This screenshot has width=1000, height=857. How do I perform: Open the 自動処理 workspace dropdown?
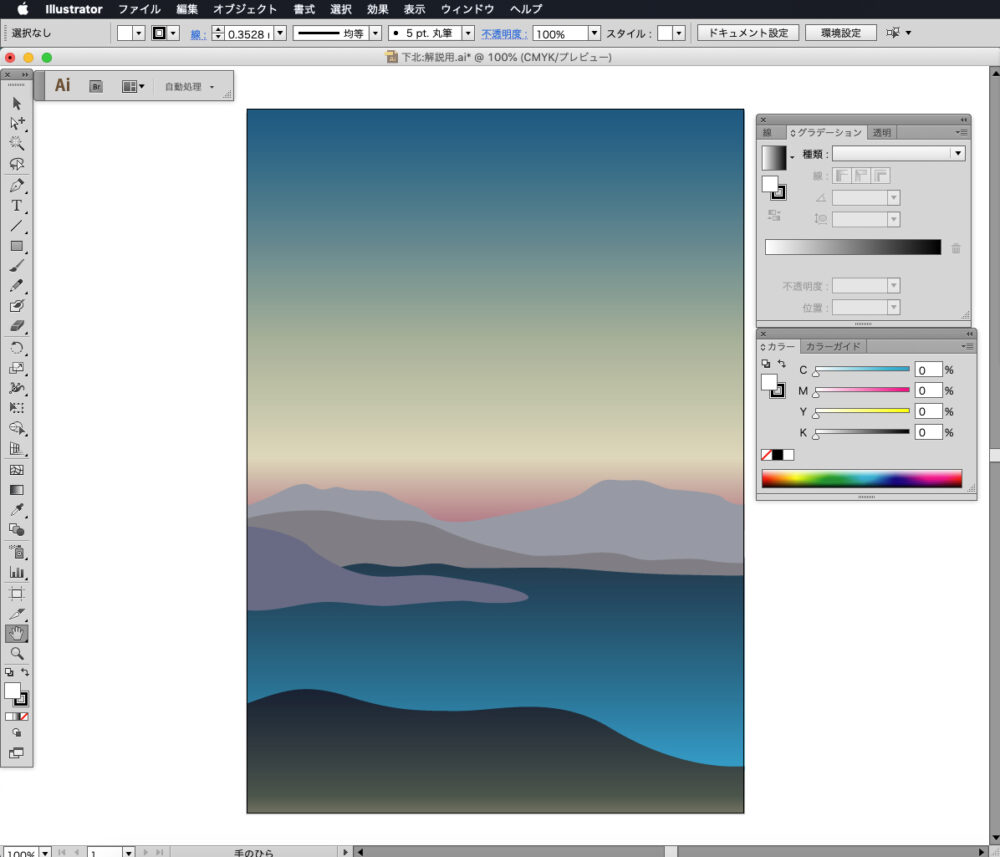[x=189, y=87]
